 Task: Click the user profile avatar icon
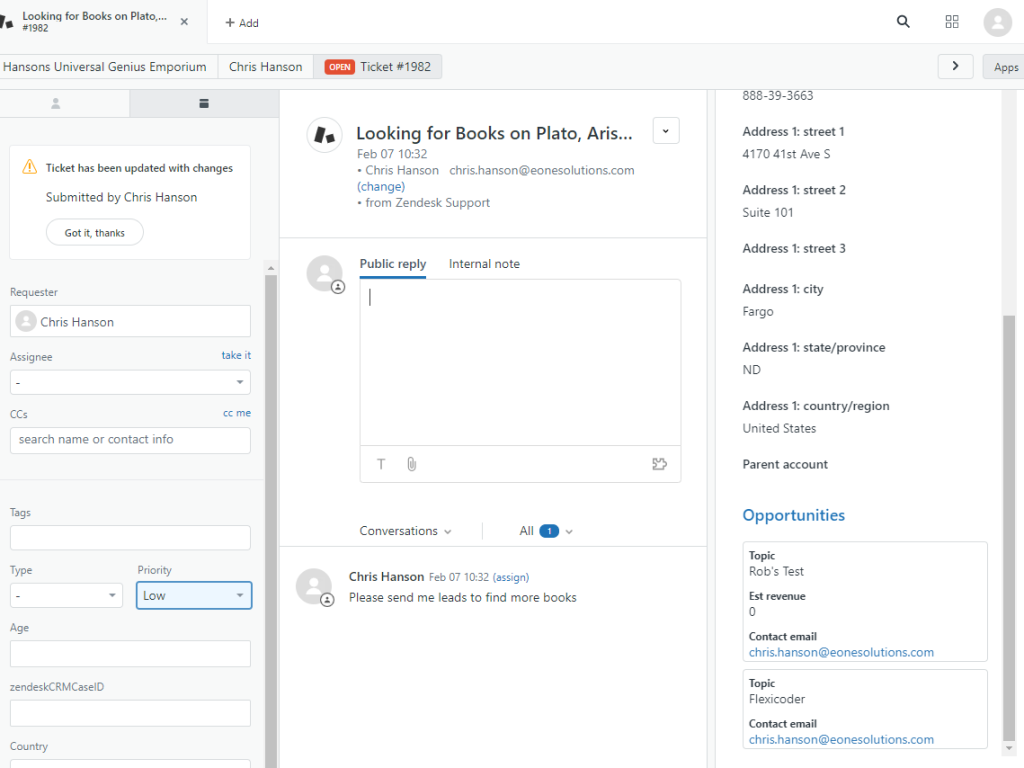point(997,22)
